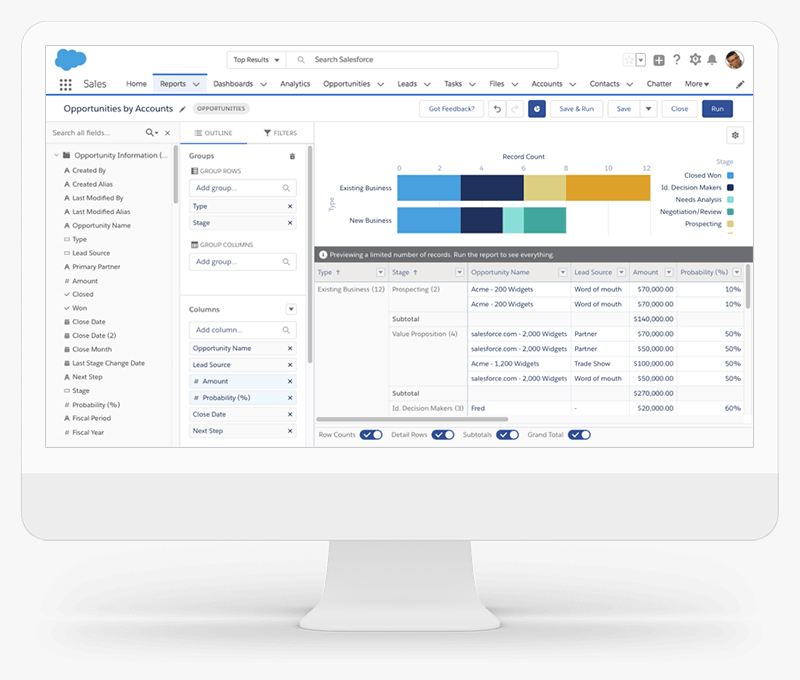Open Lead Source column header dropdown

tap(621, 272)
